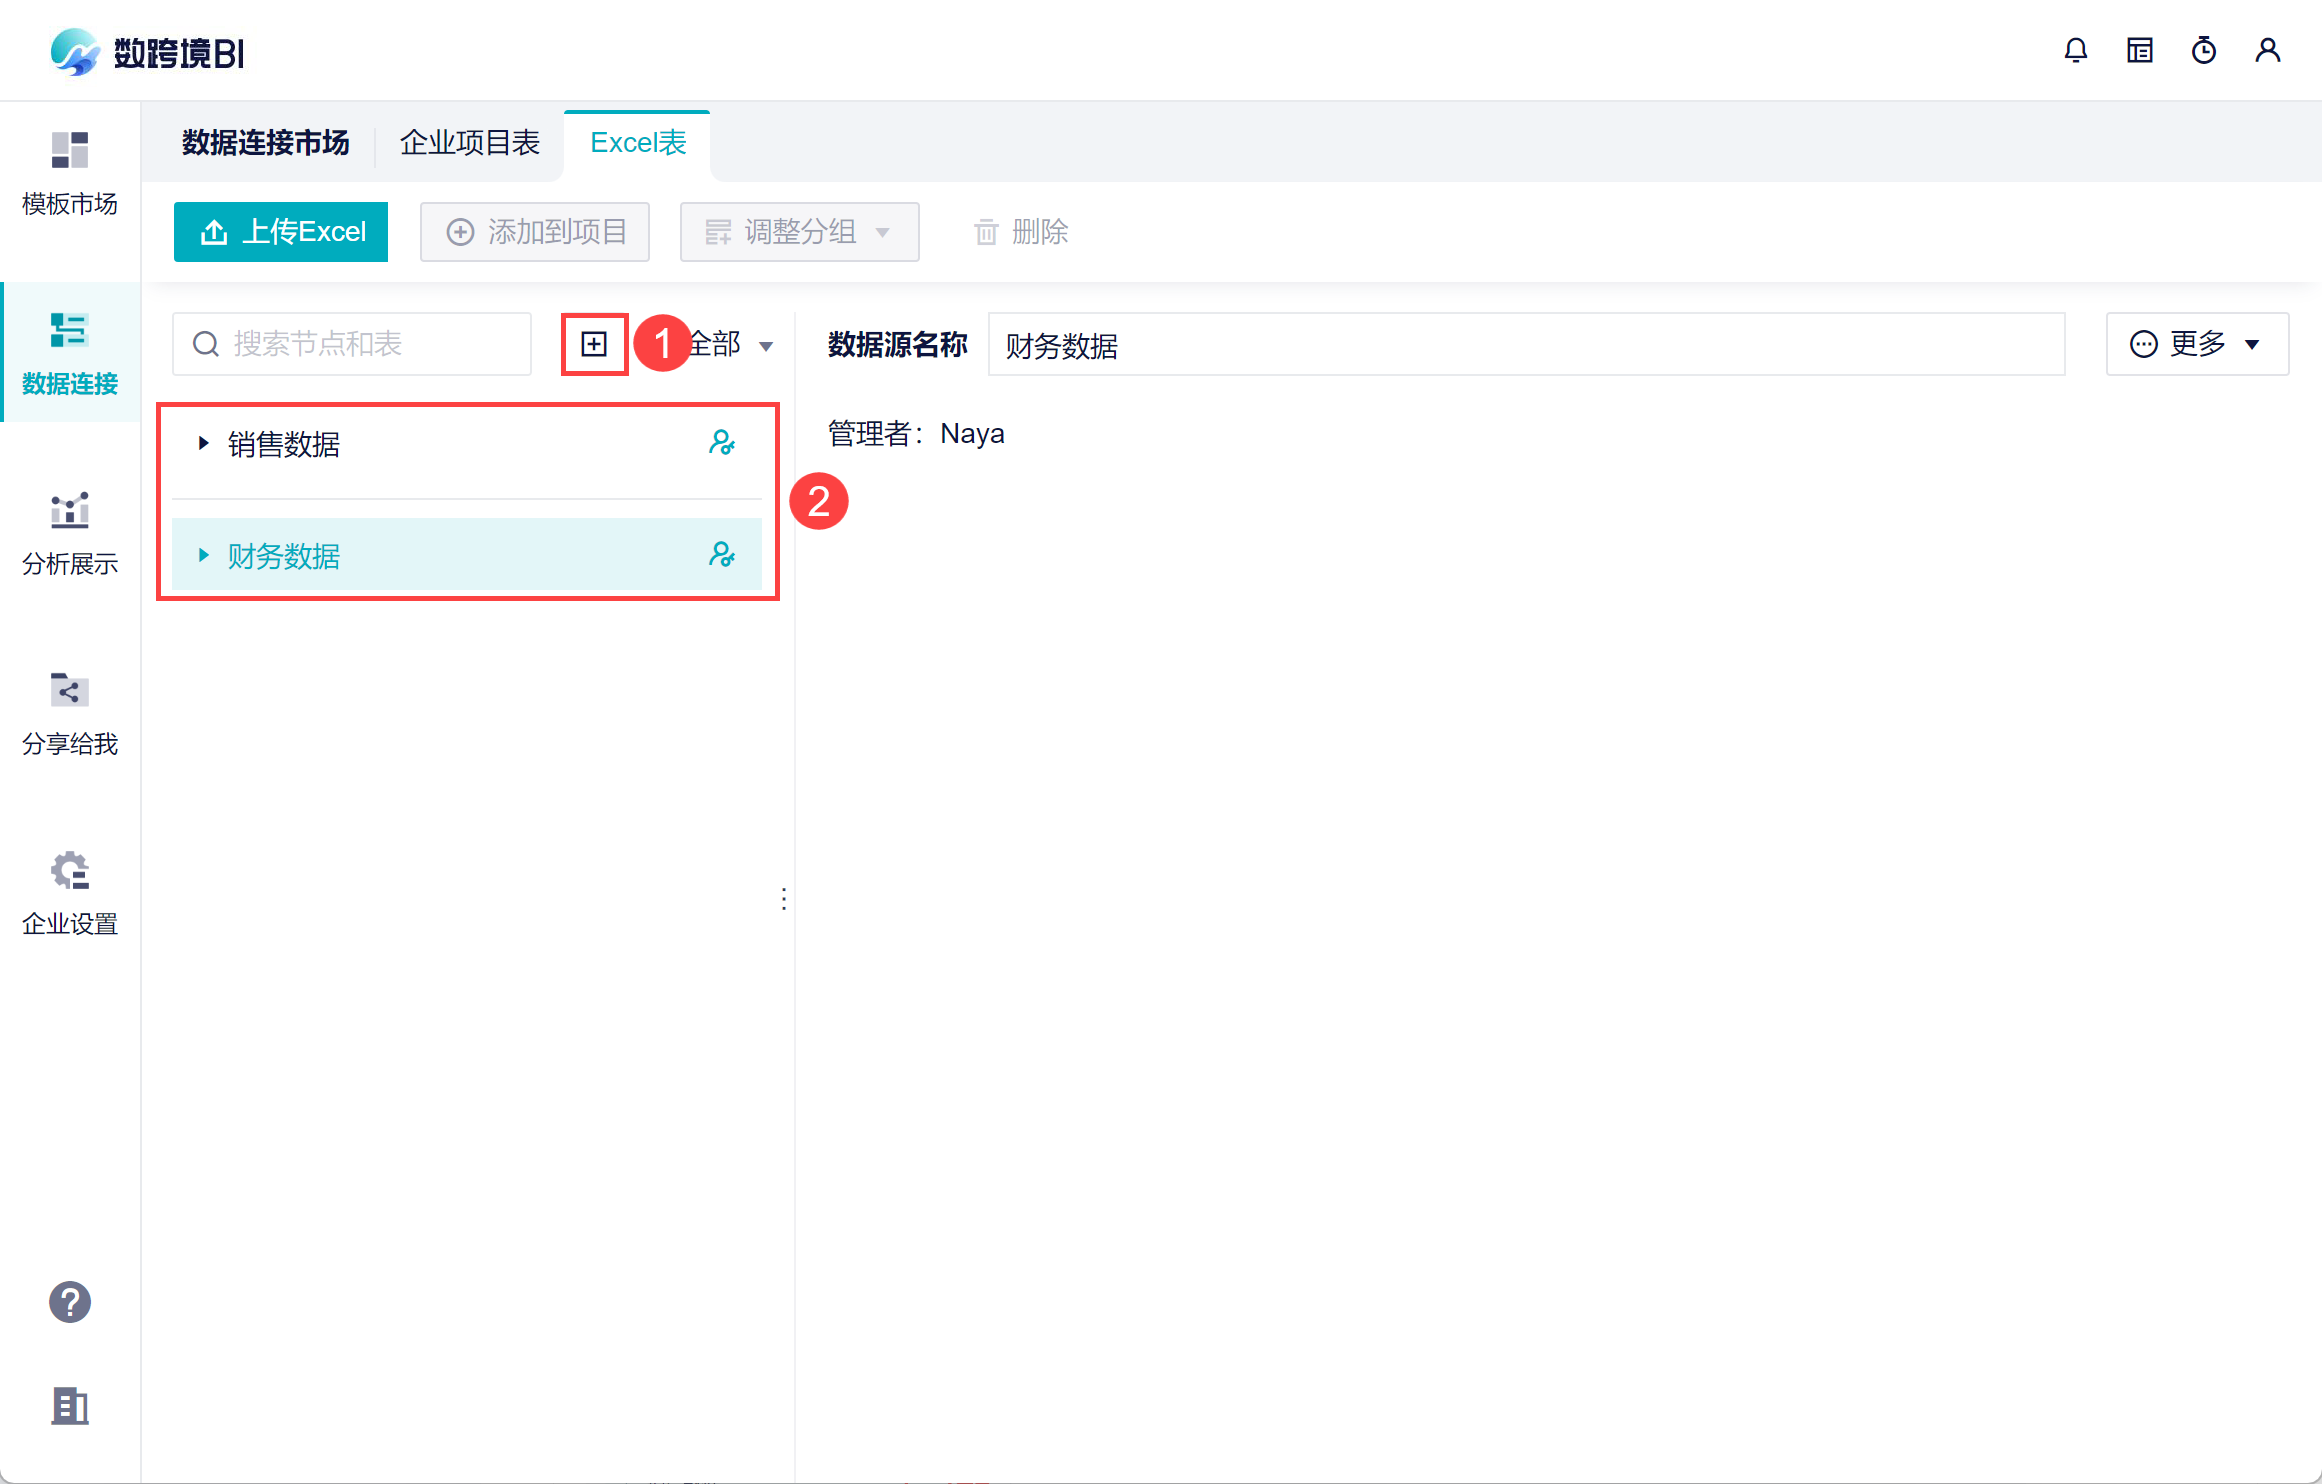Switch to the 数据连接市场 tab
The image size is (2322, 1484).
[266, 143]
